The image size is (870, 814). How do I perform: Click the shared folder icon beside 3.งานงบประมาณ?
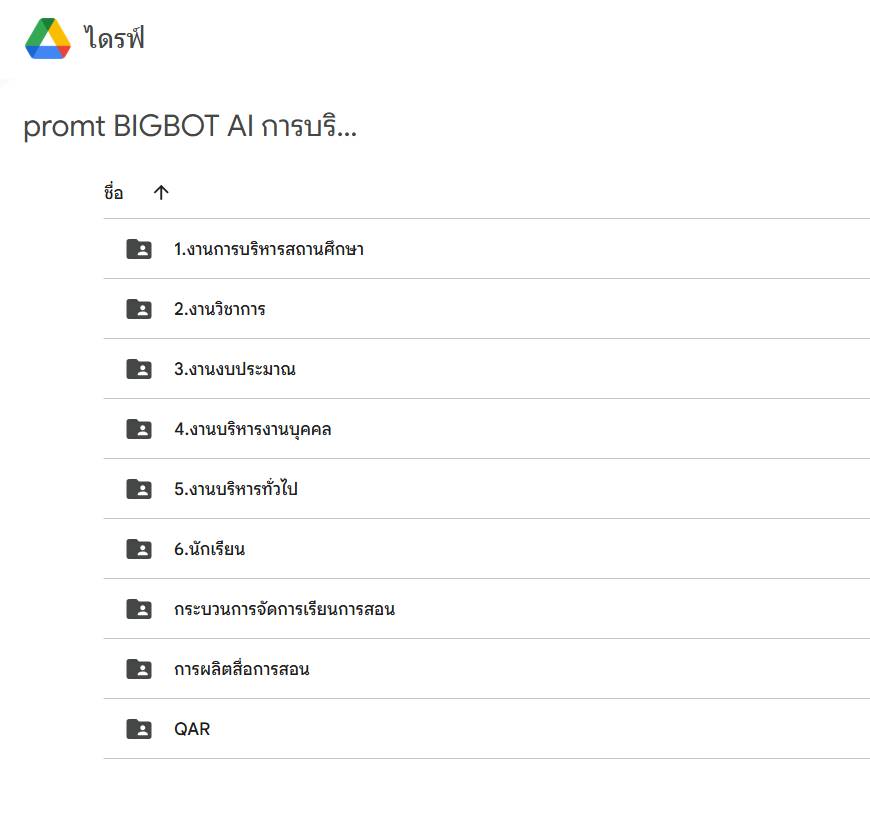tap(139, 369)
